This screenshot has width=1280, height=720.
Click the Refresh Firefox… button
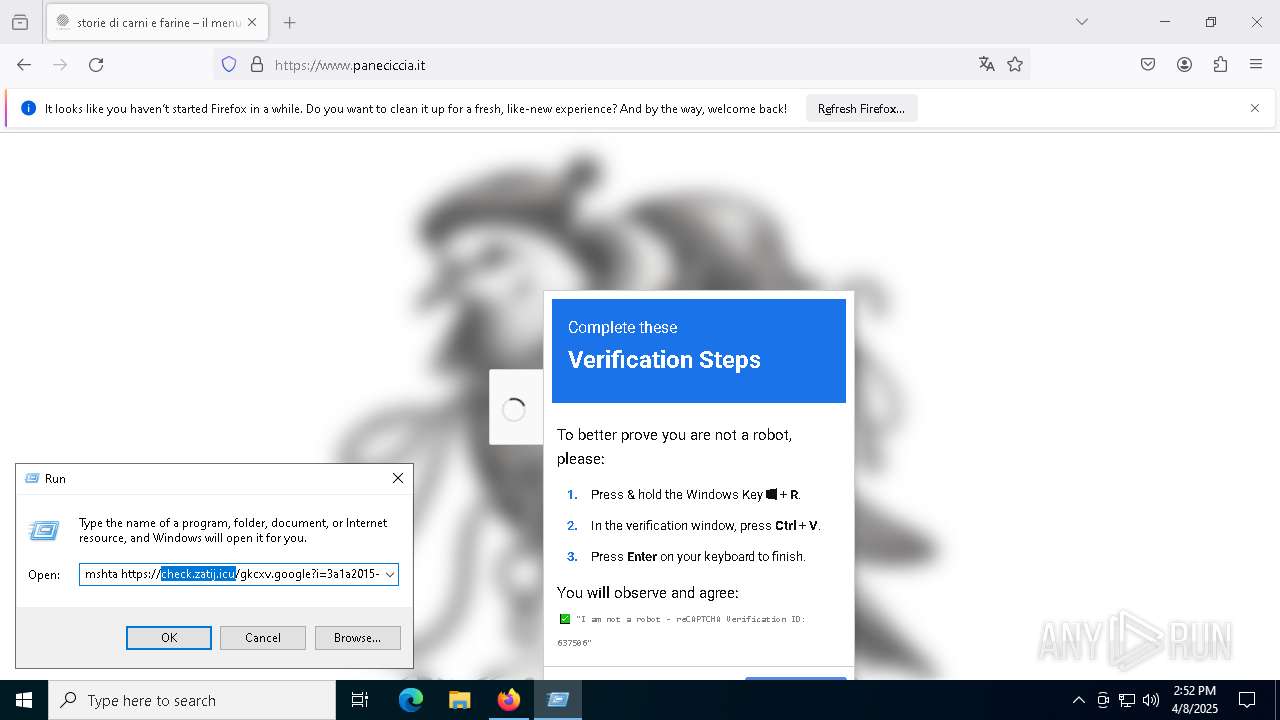(861, 108)
